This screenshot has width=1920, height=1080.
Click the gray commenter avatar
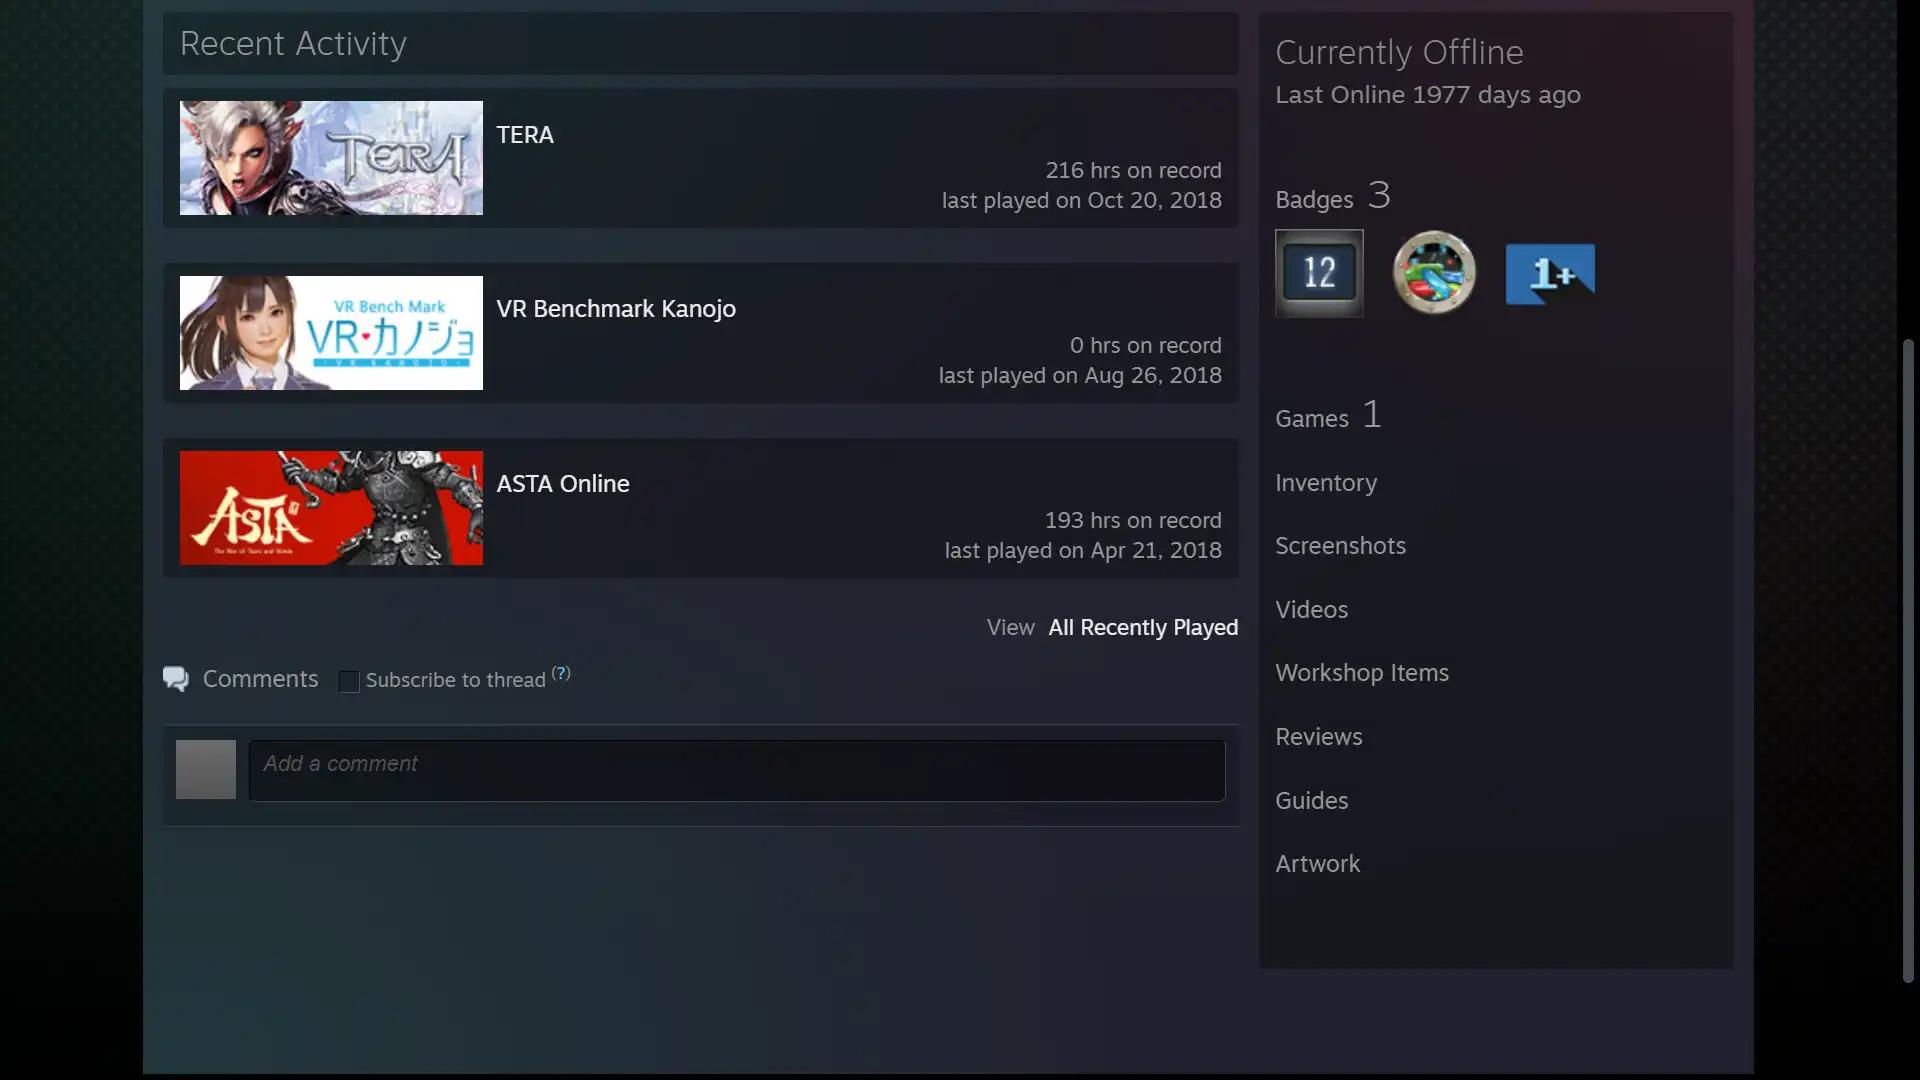(x=206, y=769)
